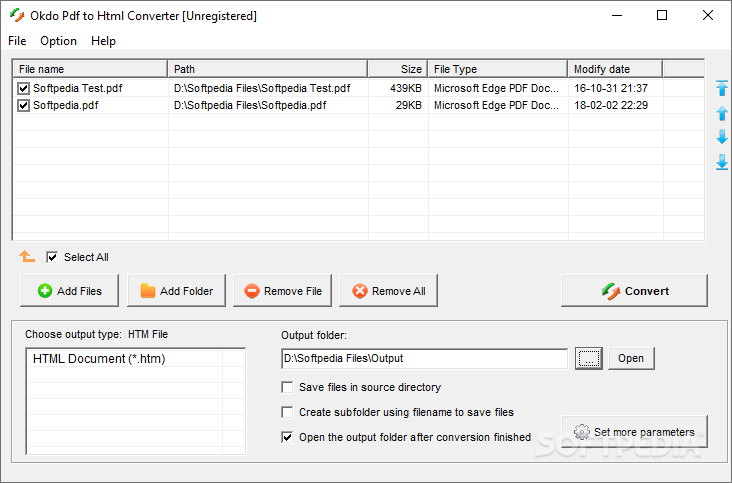The height and width of the screenshot is (483, 732).
Task: Enable Save files in source directory
Action: click(x=287, y=387)
